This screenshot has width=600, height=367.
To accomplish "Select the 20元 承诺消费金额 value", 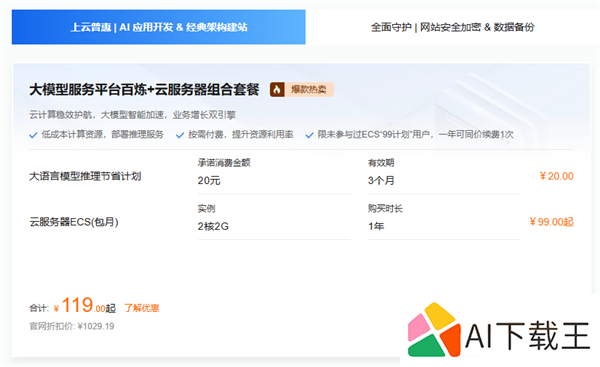I will click(x=209, y=181).
